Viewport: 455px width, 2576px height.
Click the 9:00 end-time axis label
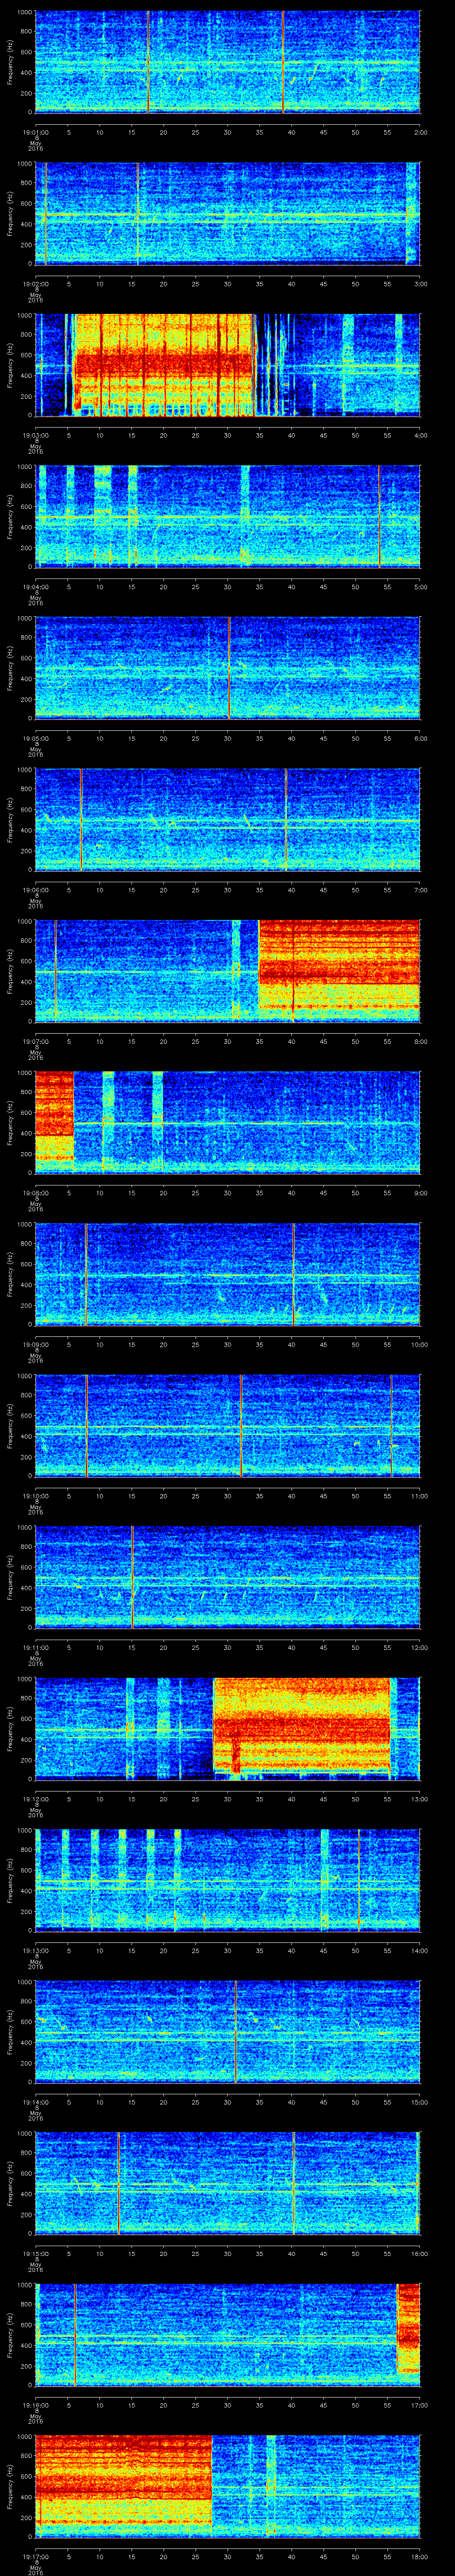coord(420,1192)
